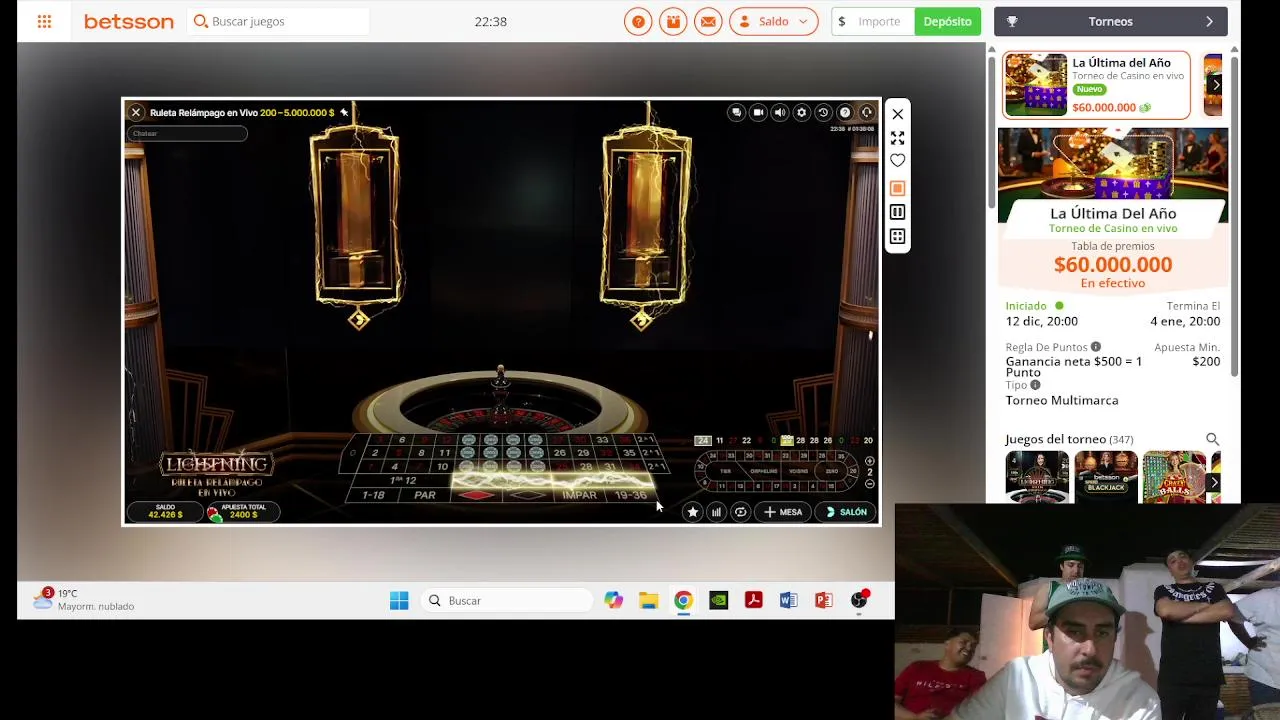Open the messages envelope icon
The width and height of the screenshot is (1280, 720).
pos(708,21)
